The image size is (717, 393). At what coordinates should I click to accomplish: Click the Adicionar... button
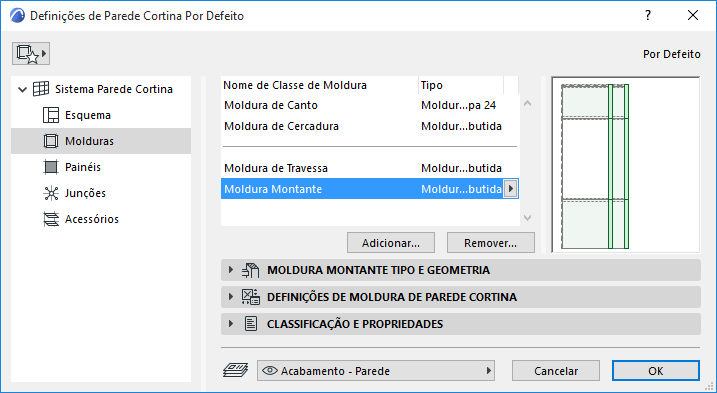(x=391, y=243)
